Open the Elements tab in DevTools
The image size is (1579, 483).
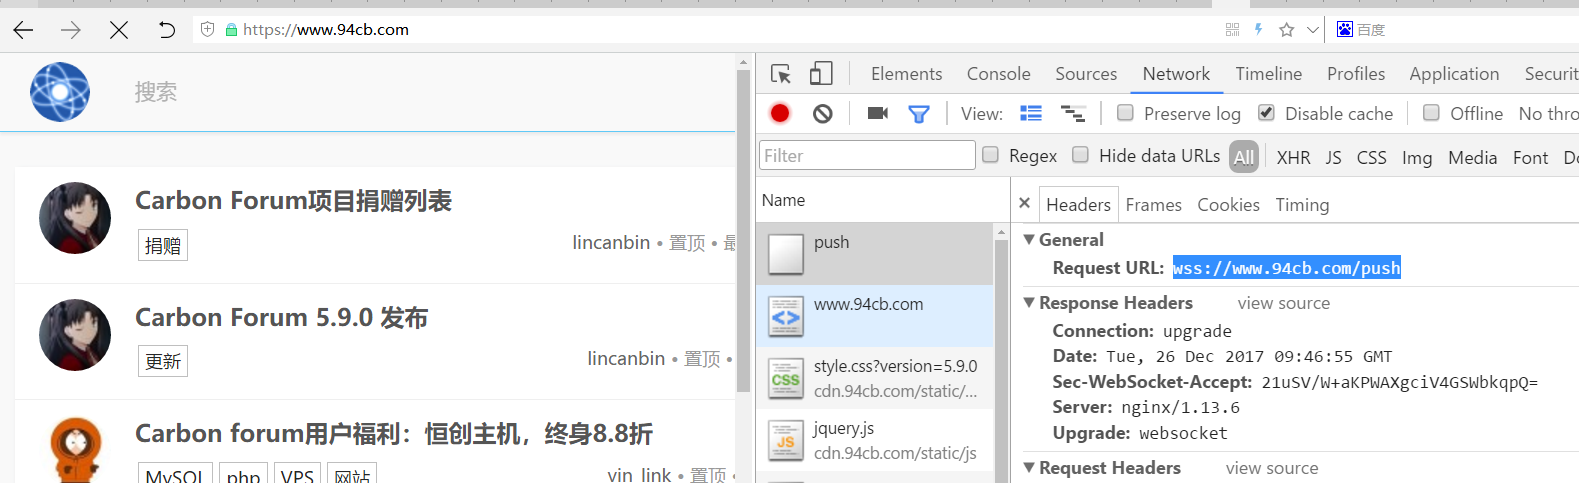pos(906,74)
